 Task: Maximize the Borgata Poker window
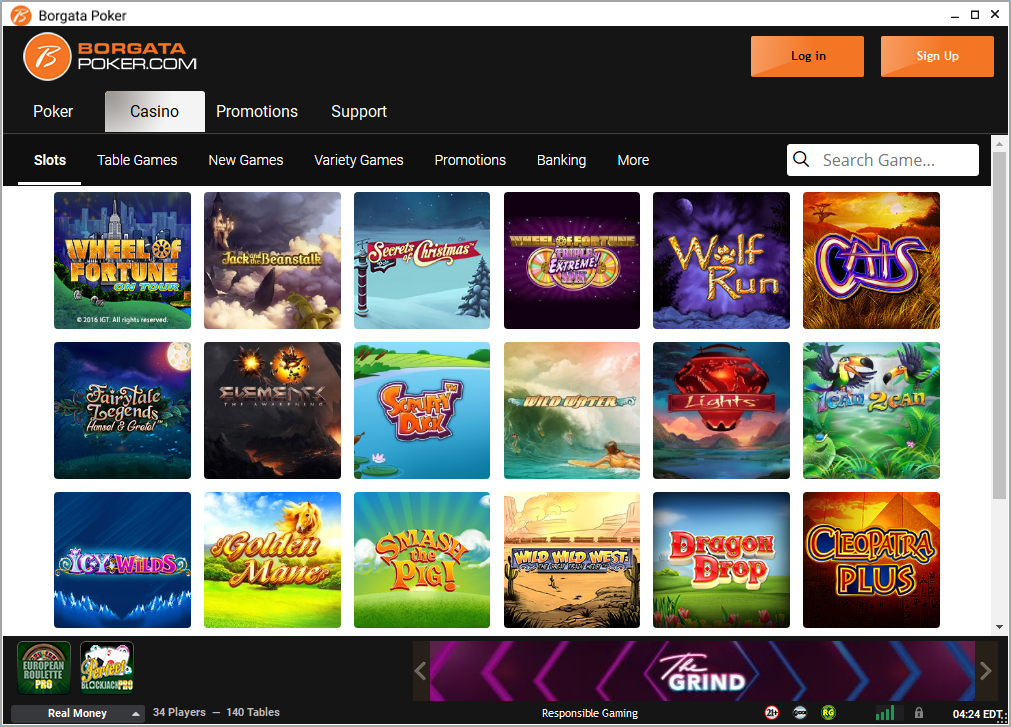click(x=975, y=15)
